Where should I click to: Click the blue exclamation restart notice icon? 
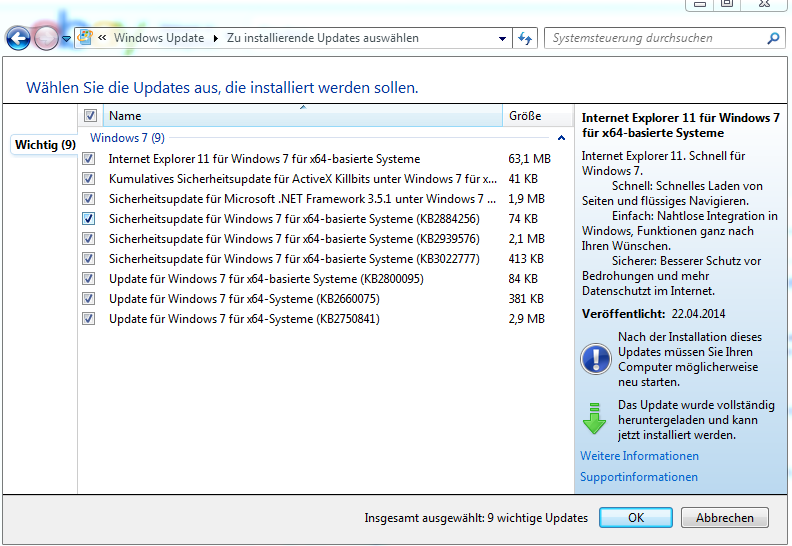(596, 359)
